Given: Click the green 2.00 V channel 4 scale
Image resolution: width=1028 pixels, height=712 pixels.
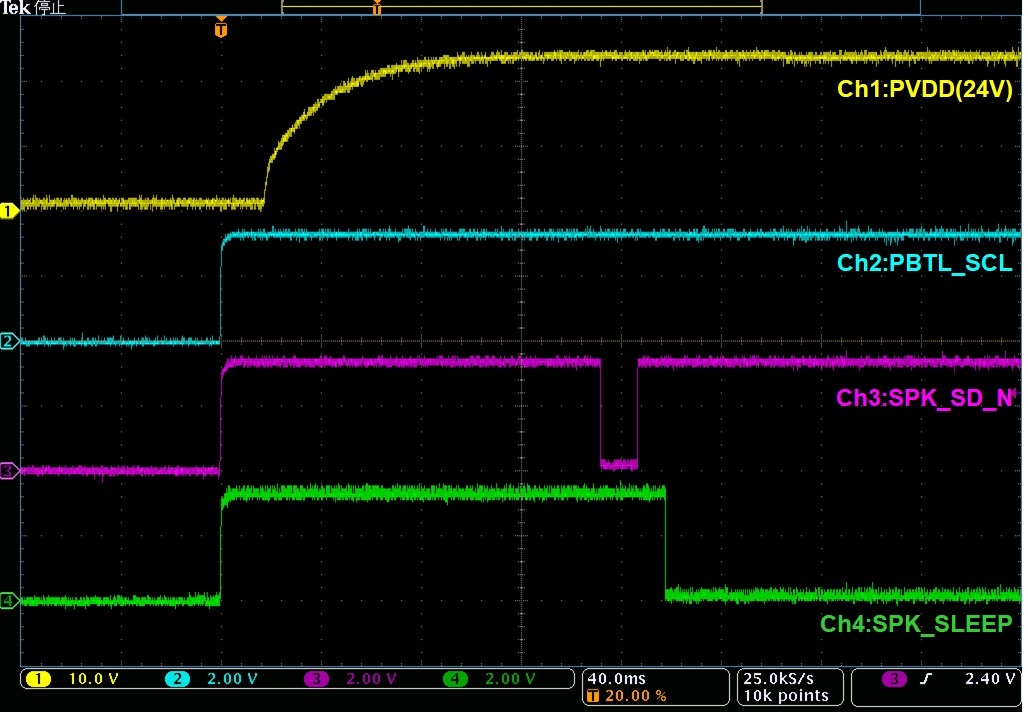Looking at the screenshot, I should coord(510,679).
